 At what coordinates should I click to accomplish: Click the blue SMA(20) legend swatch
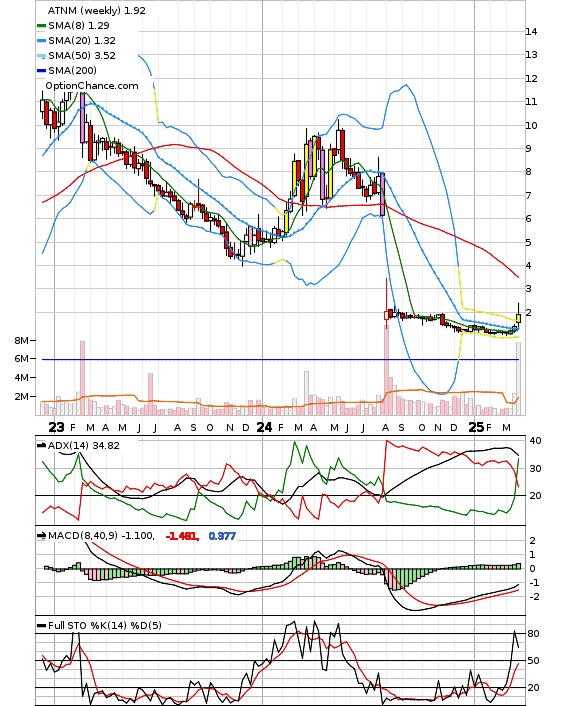coord(41,41)
